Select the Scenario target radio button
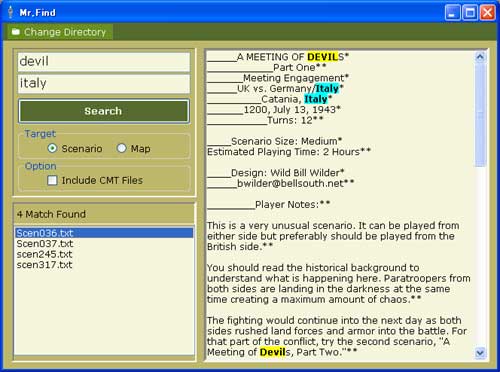 pyautogui.click(x=52, y=148)
